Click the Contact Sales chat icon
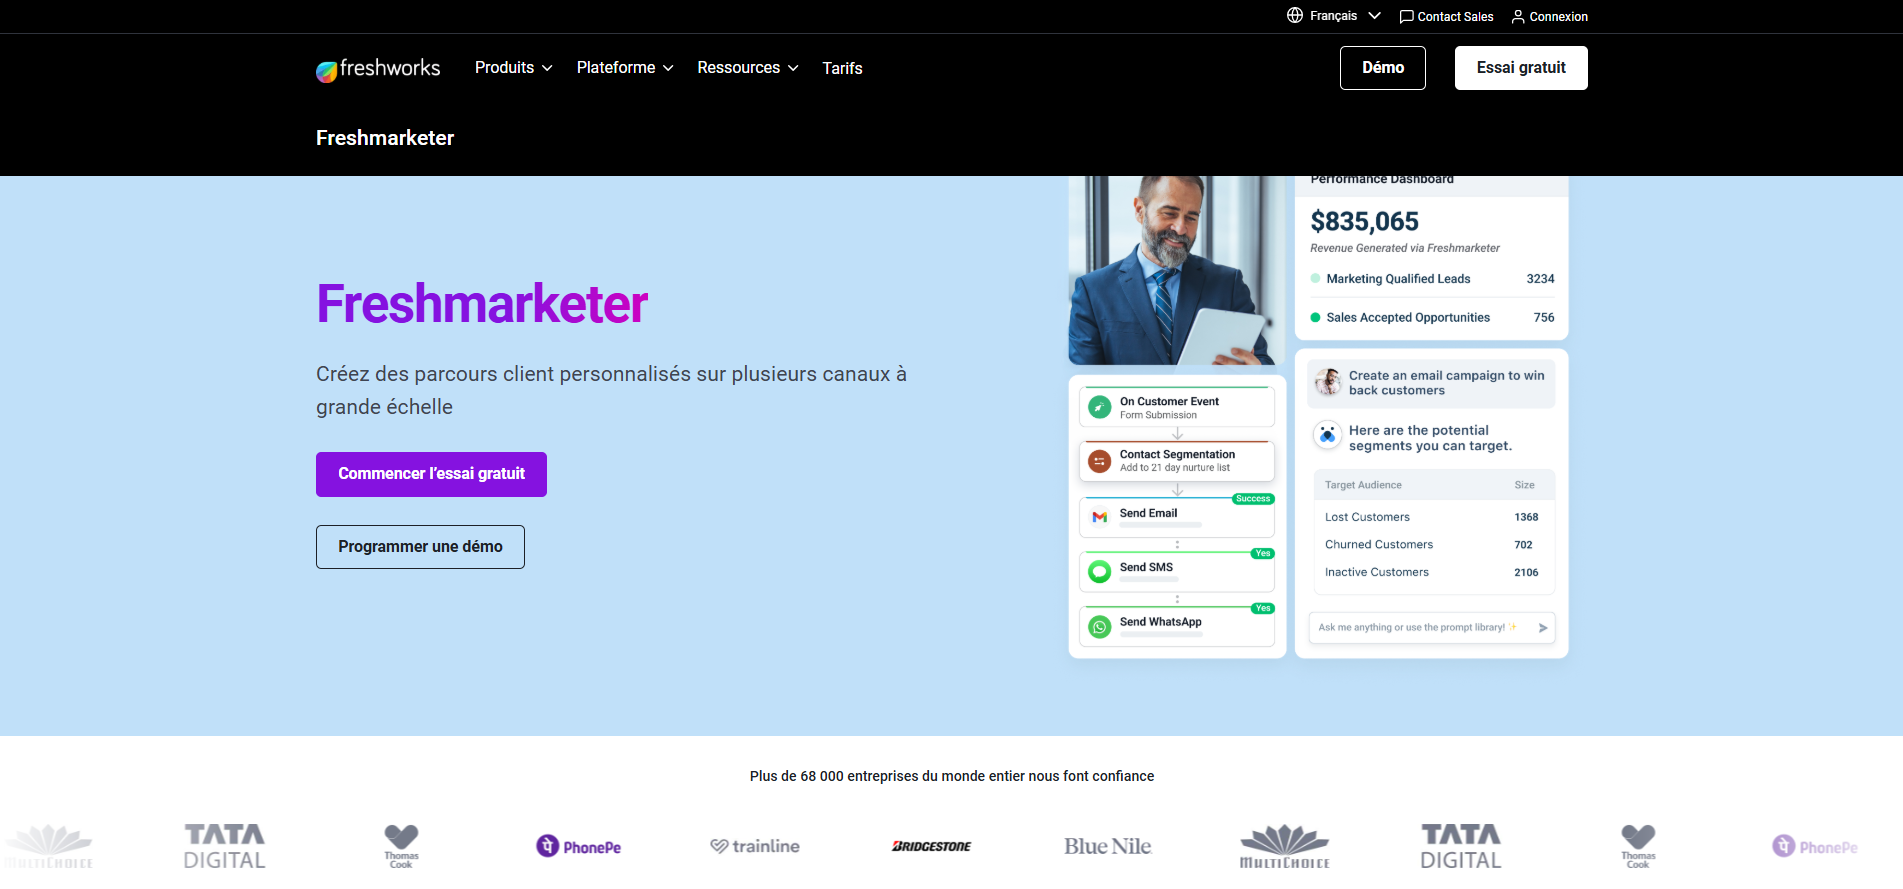This screenshot has height=889, width=1903. [1406, 16]
